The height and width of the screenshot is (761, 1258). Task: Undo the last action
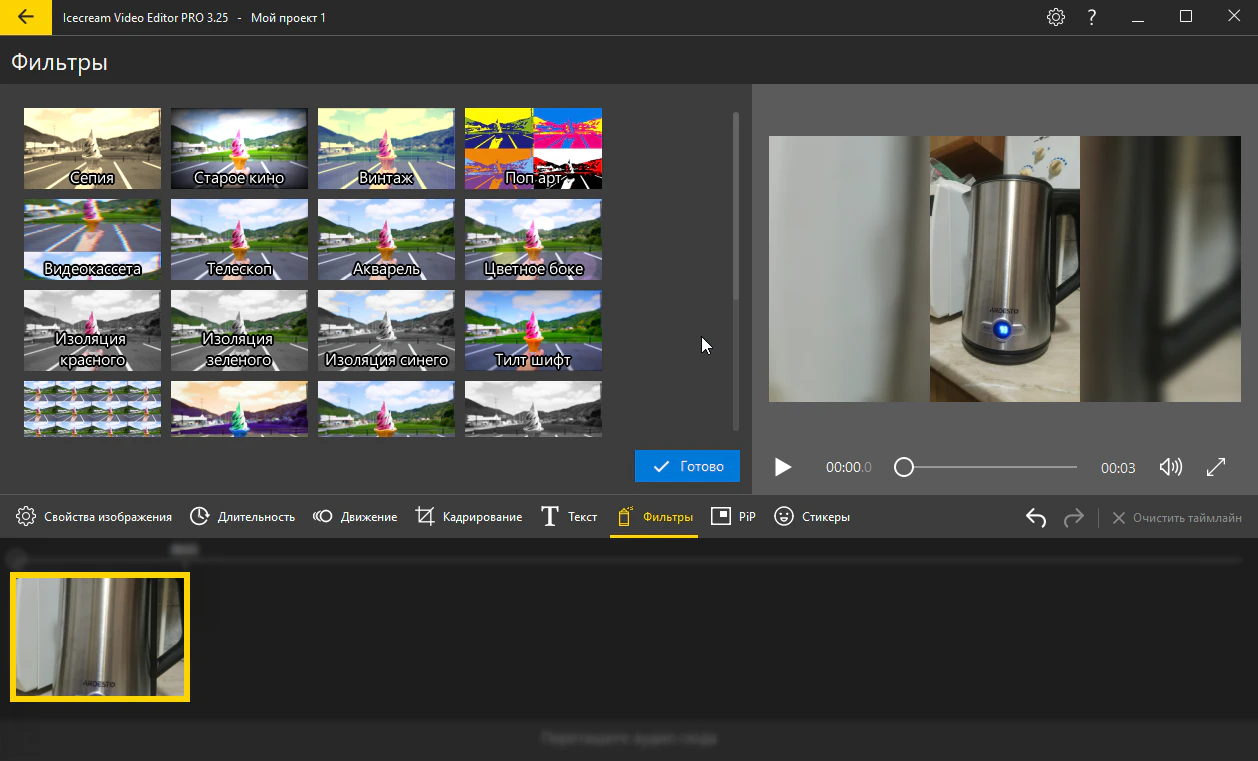click(x=1036, y=517)
